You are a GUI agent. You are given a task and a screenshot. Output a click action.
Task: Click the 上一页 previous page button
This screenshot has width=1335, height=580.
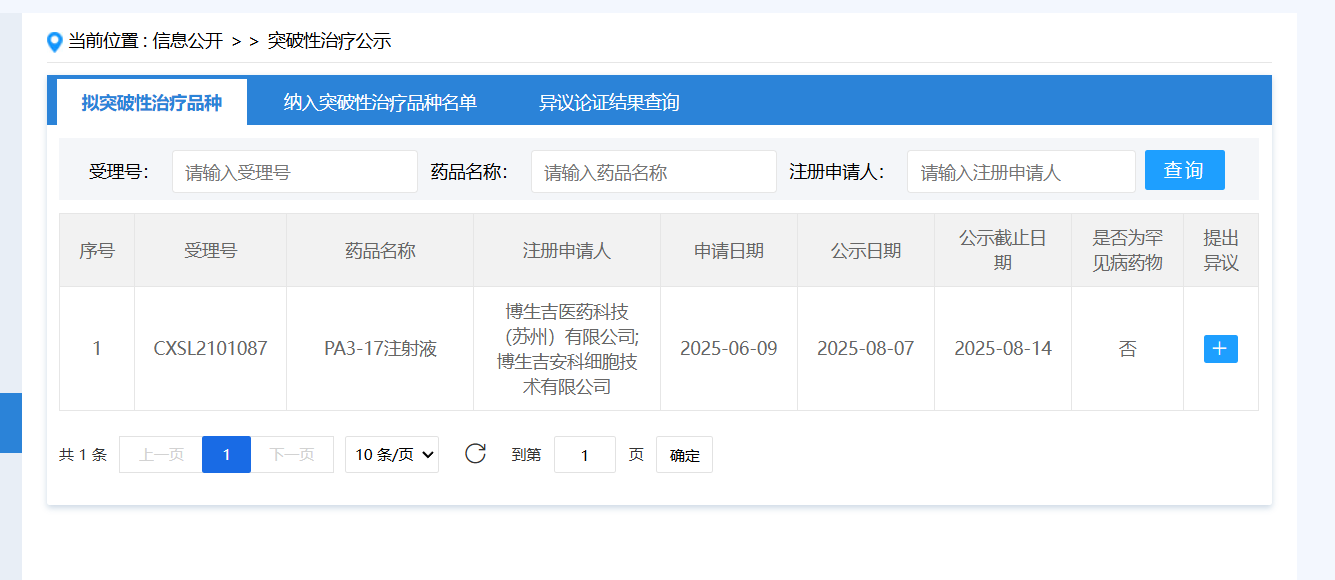coord(161,455)
